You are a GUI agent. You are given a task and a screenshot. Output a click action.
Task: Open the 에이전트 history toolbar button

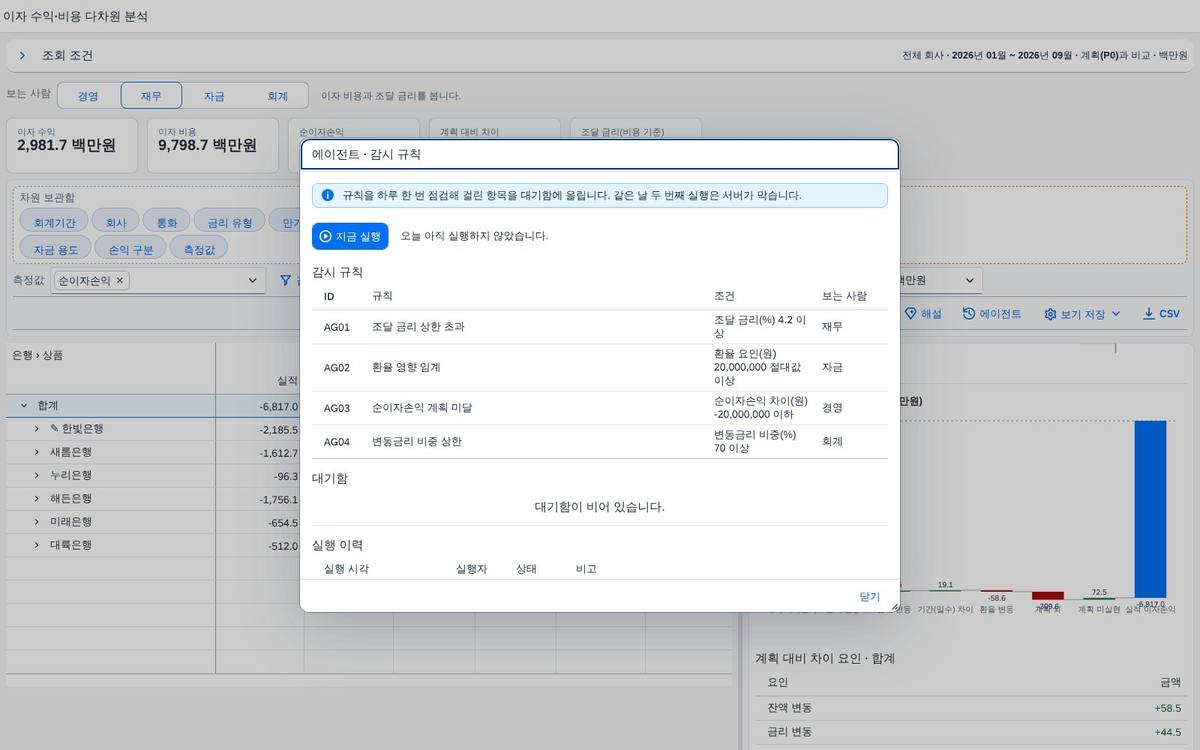pos(992,314)
